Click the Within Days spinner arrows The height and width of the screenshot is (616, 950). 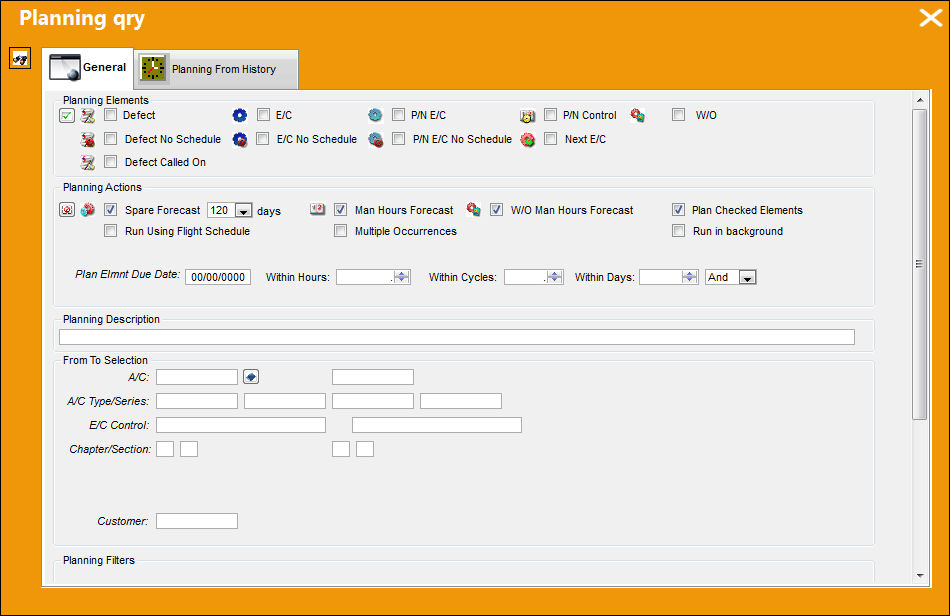689,277
